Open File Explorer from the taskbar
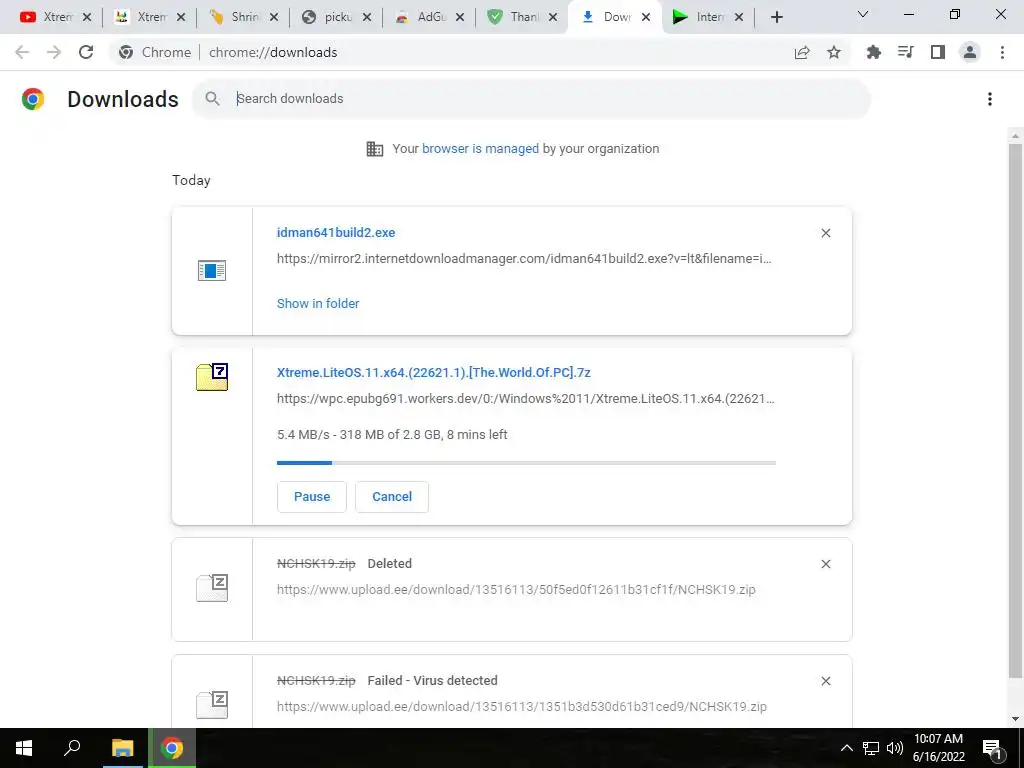1024x768 pixels. [x=122, y=748]
